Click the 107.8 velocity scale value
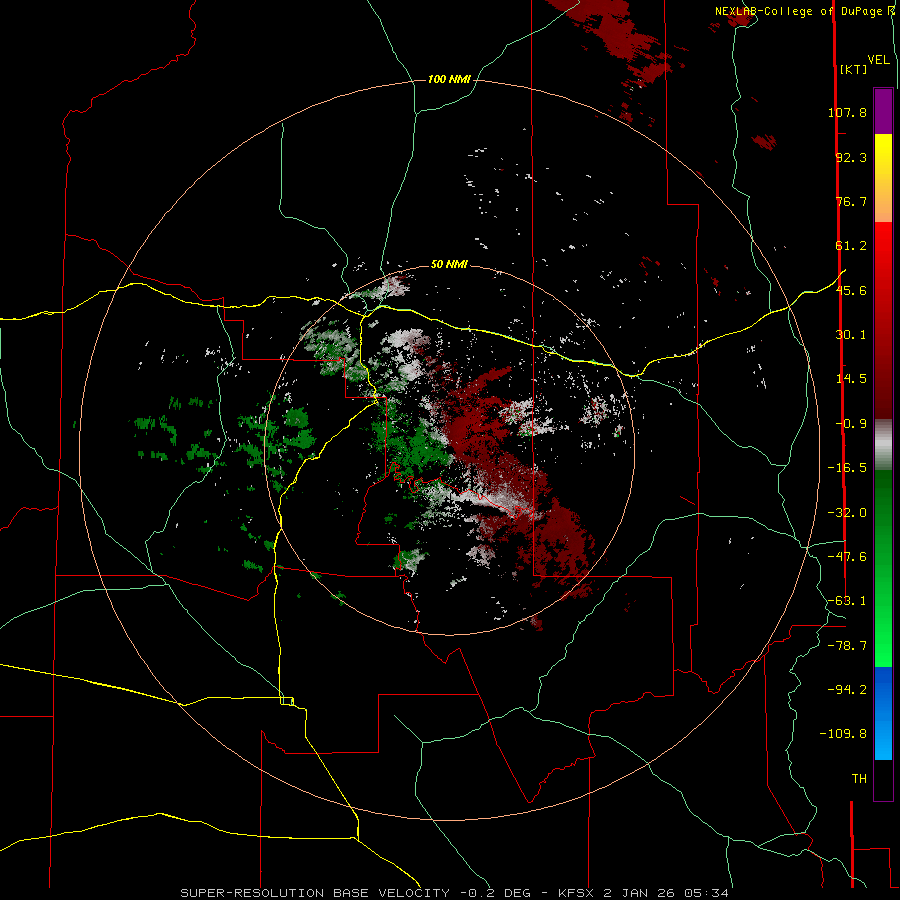Screen dimensions: 900x900 click(x=847, y=112)
